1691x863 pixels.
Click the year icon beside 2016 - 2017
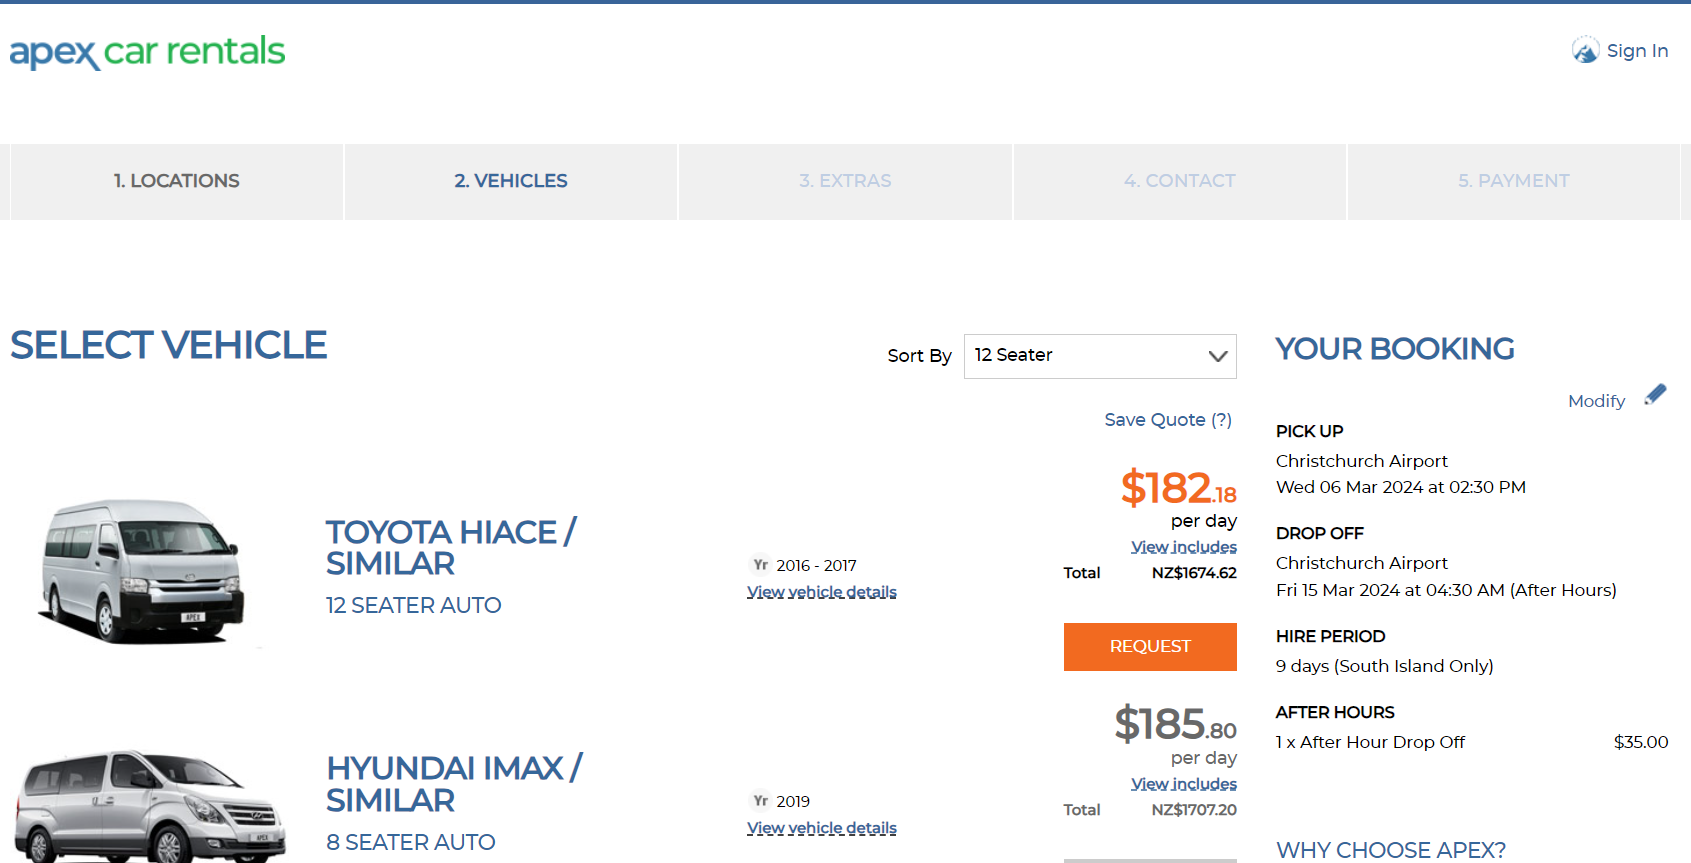tap(761, 565)
